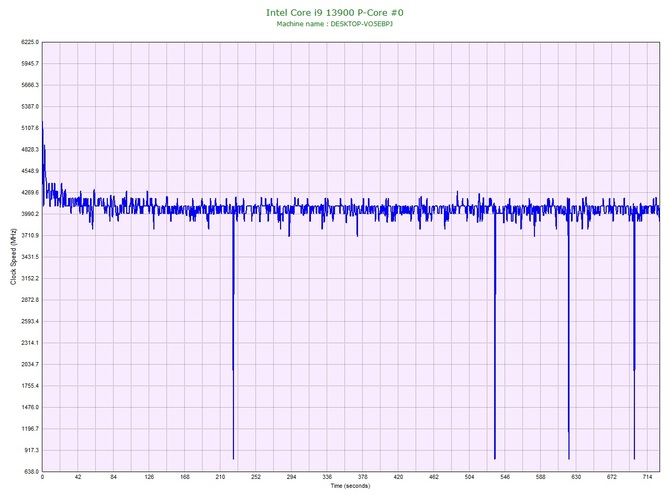Click the 'Machine name : DESKTOP-VO5EBPJ' subtitle
Viewport: 670px width, 503px height.
tap(335, 24)
